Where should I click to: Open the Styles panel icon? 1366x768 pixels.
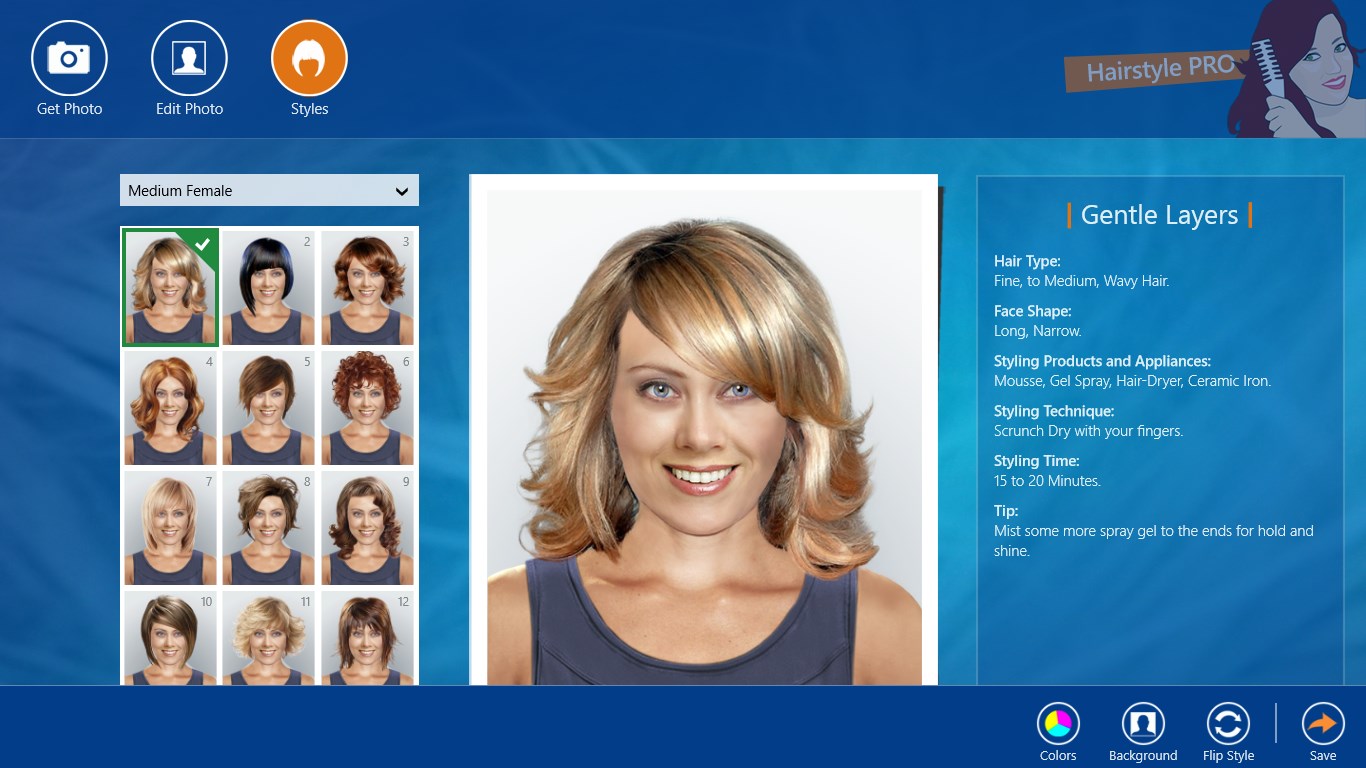[x=308, y=57]
